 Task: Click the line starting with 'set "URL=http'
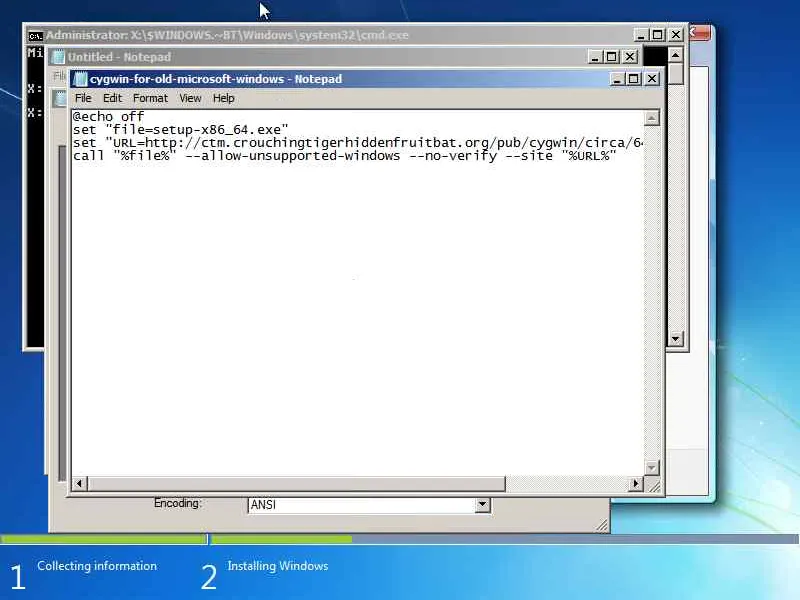358,143
